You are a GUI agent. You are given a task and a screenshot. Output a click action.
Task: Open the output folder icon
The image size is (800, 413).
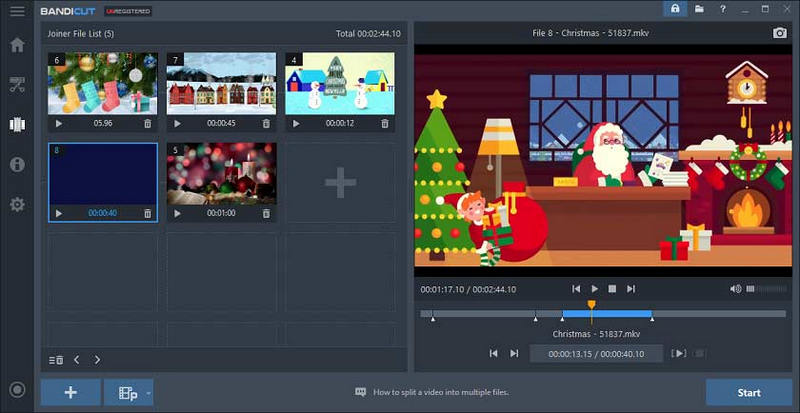point(700,9)
